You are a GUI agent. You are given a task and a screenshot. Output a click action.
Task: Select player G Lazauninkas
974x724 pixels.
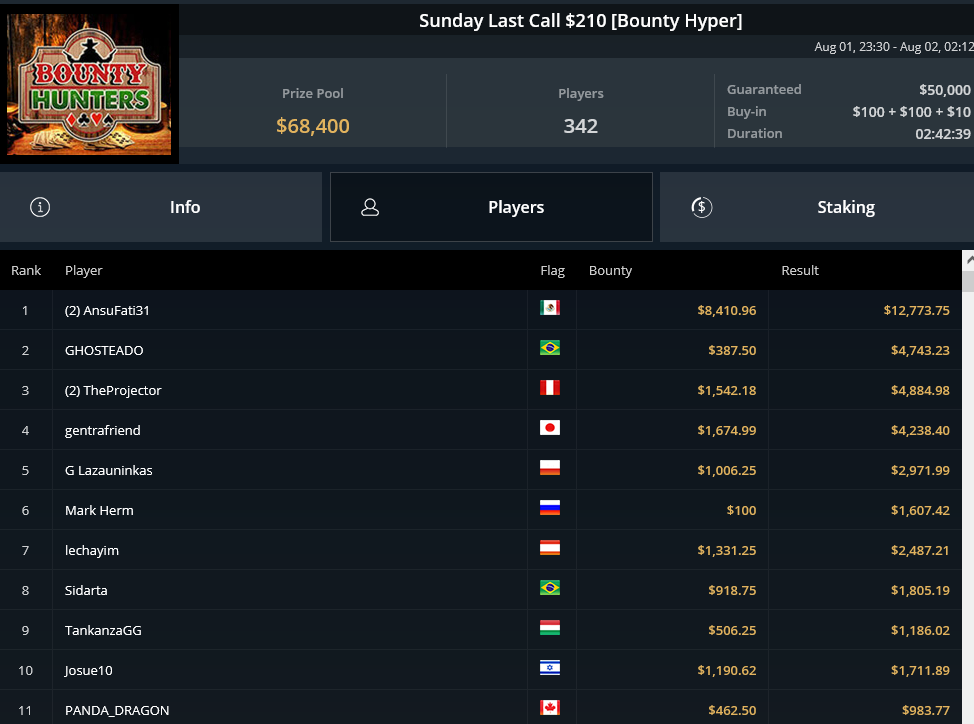coord(109,470)
